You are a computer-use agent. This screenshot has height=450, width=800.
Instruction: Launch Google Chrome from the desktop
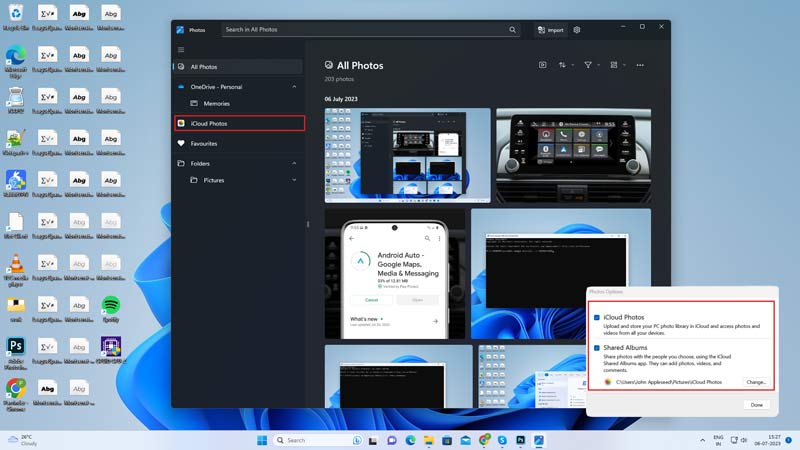16,395
